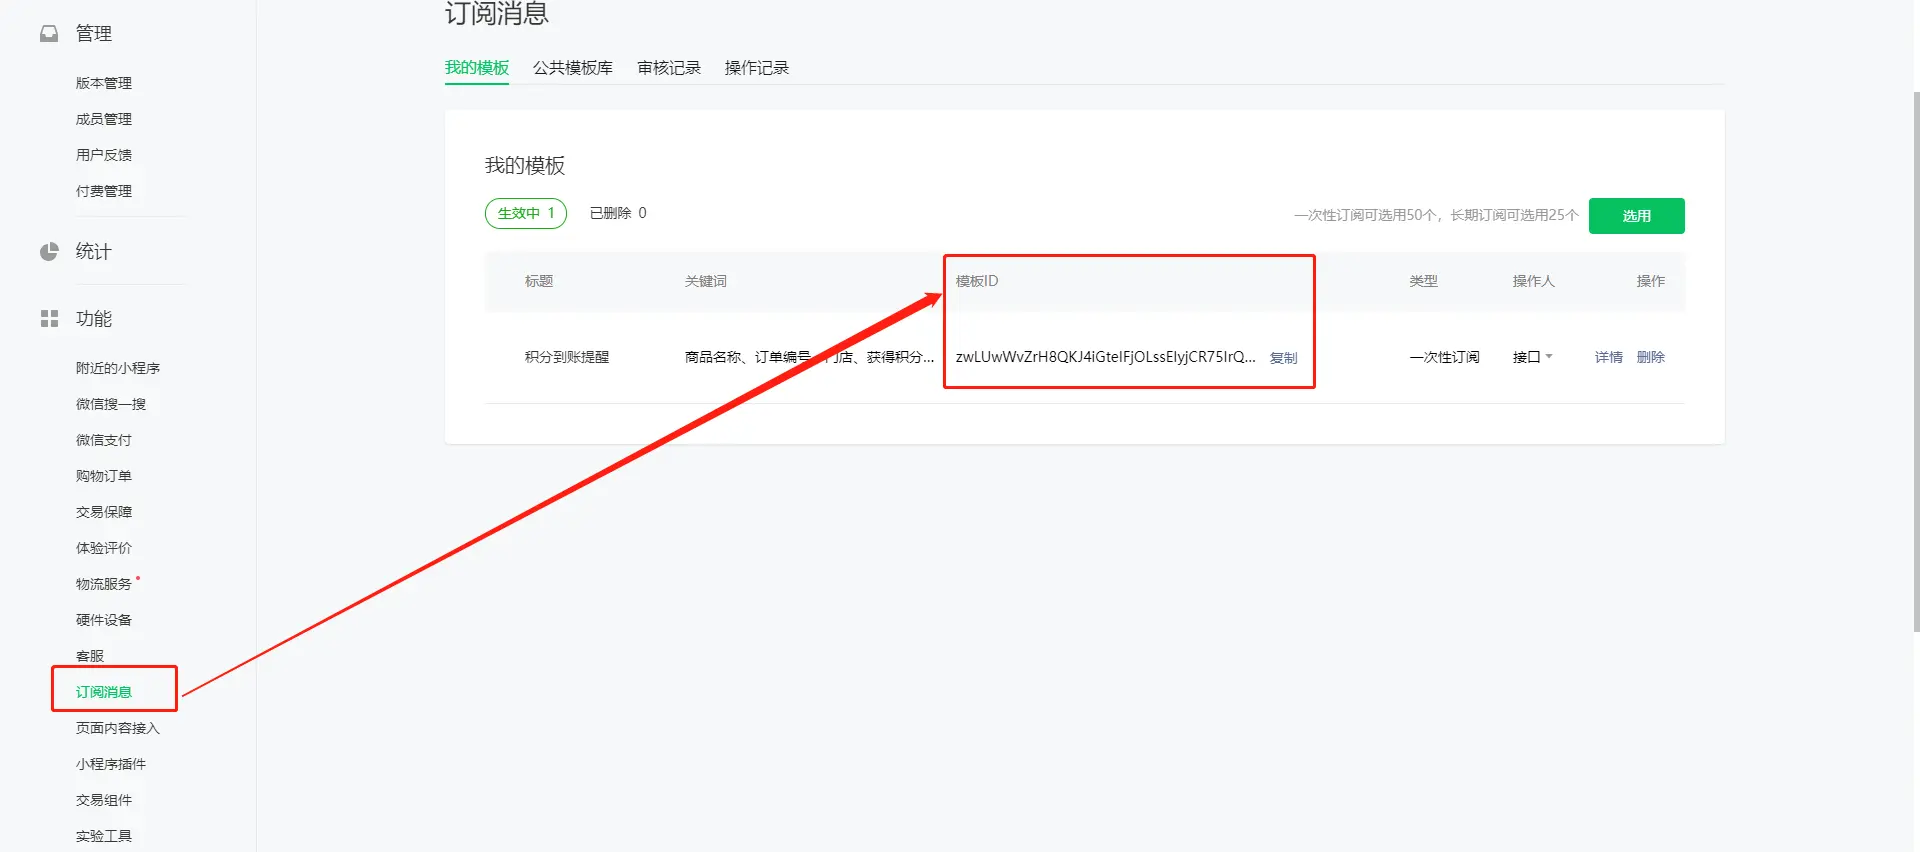Open the 审核记录 tab
1920x852 pixels.
(668, 68)
